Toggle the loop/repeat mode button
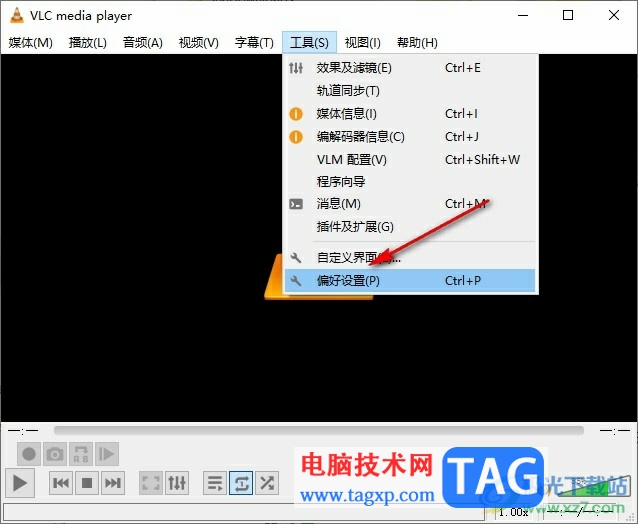 tap(241, 483)
